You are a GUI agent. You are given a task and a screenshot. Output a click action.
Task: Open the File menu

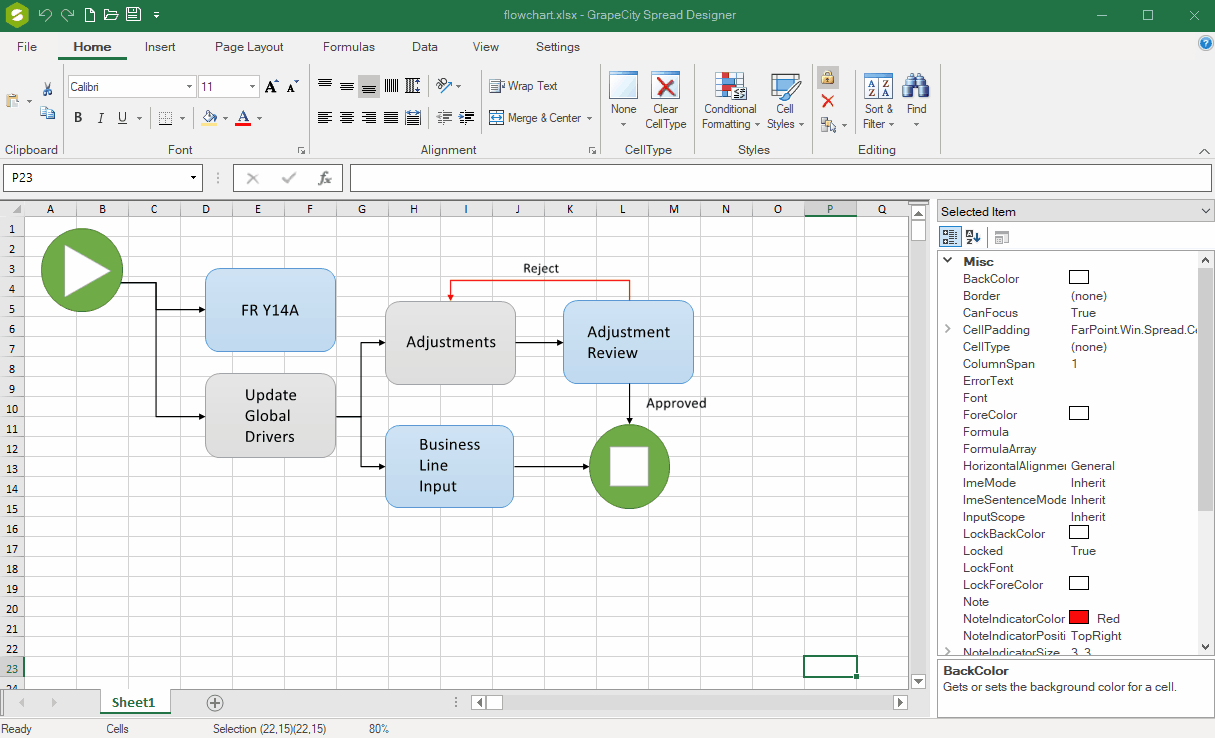click(x=27, y=47)
